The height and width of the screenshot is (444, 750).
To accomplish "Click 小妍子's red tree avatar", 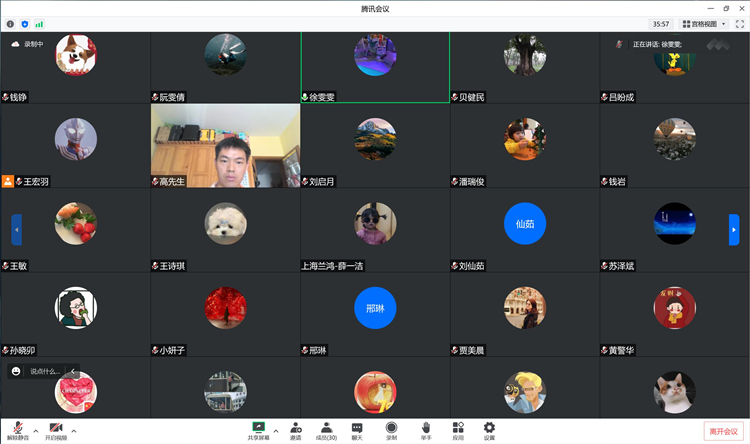I will click(225, 308).
